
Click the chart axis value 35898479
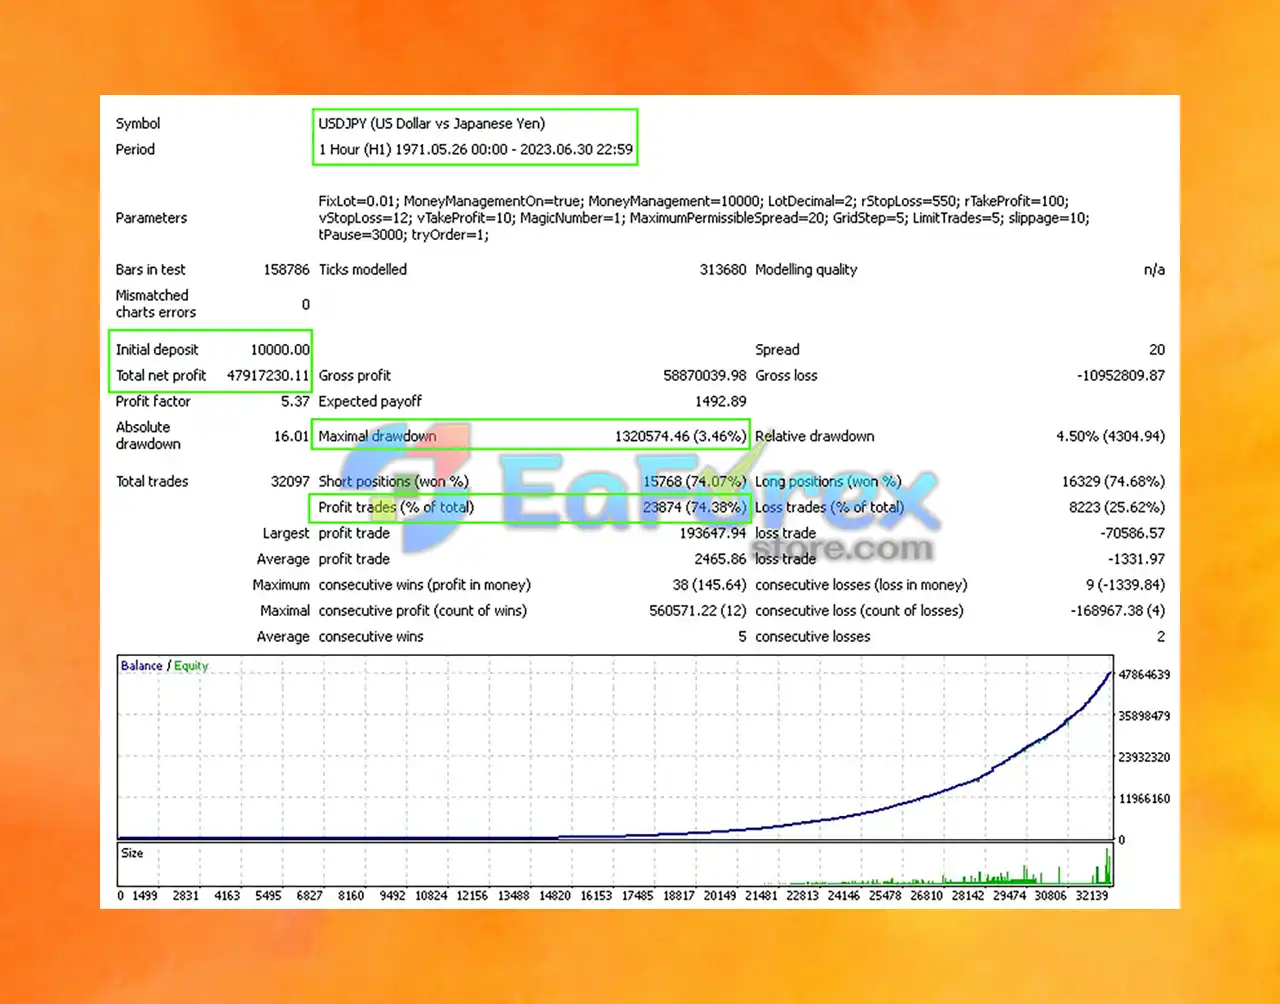[x=1144, y=716]
